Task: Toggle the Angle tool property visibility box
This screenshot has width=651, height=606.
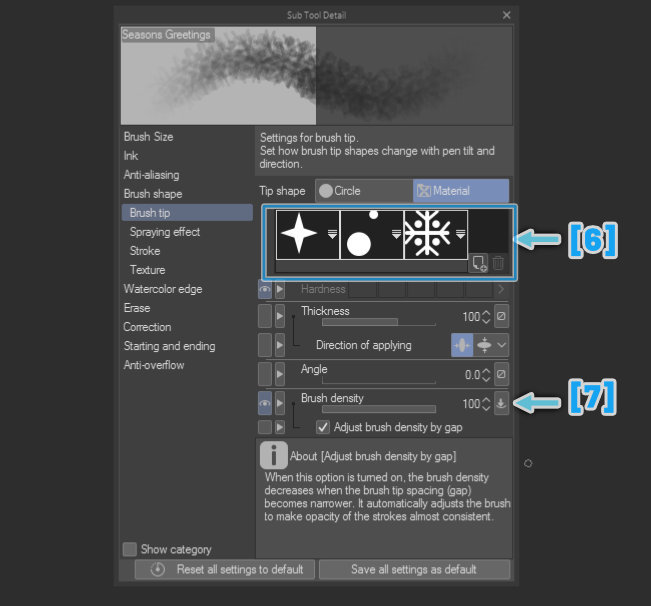Action: (x=265, y=374)
